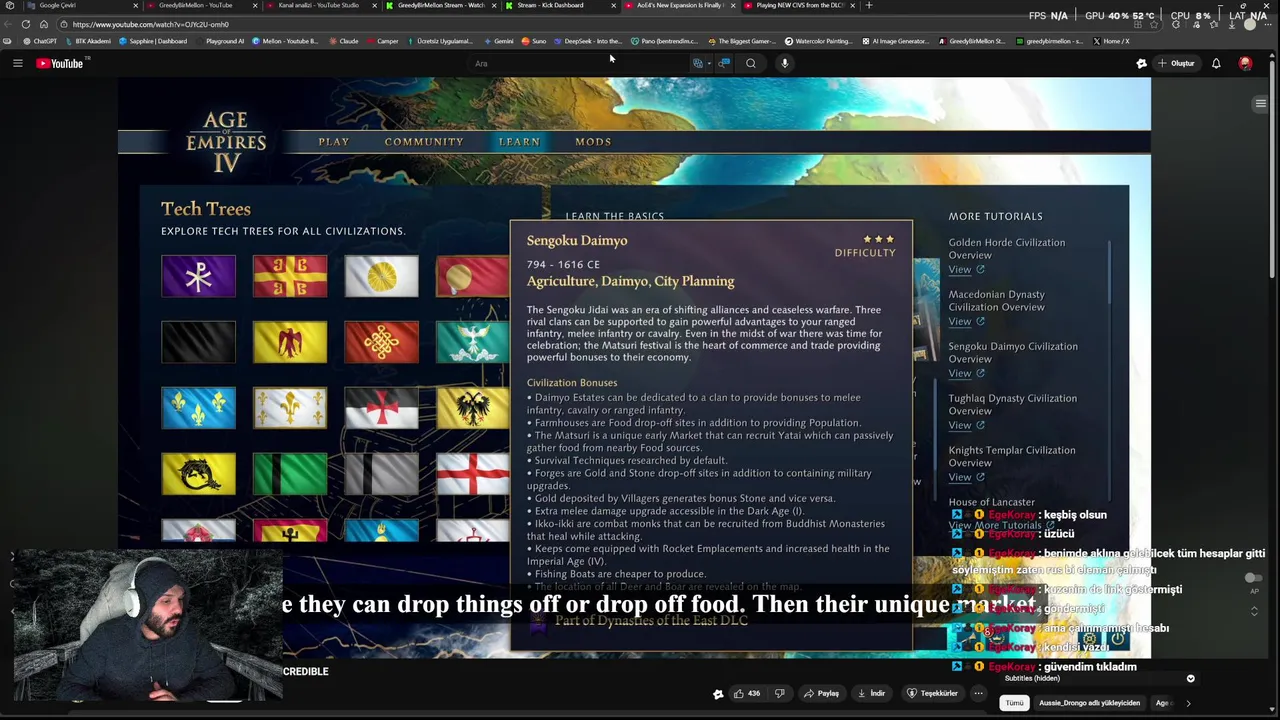The width and height of the screenshot is (1280, 720).
Task: Click the Paylaş share button
Action: (822, 693)
